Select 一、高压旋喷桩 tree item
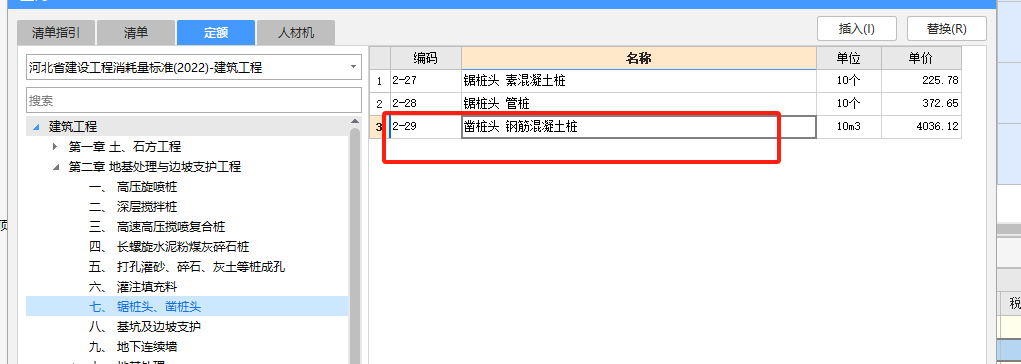Image resolution: width=1021 pixels, height=364 pixels. pos(133,187)
